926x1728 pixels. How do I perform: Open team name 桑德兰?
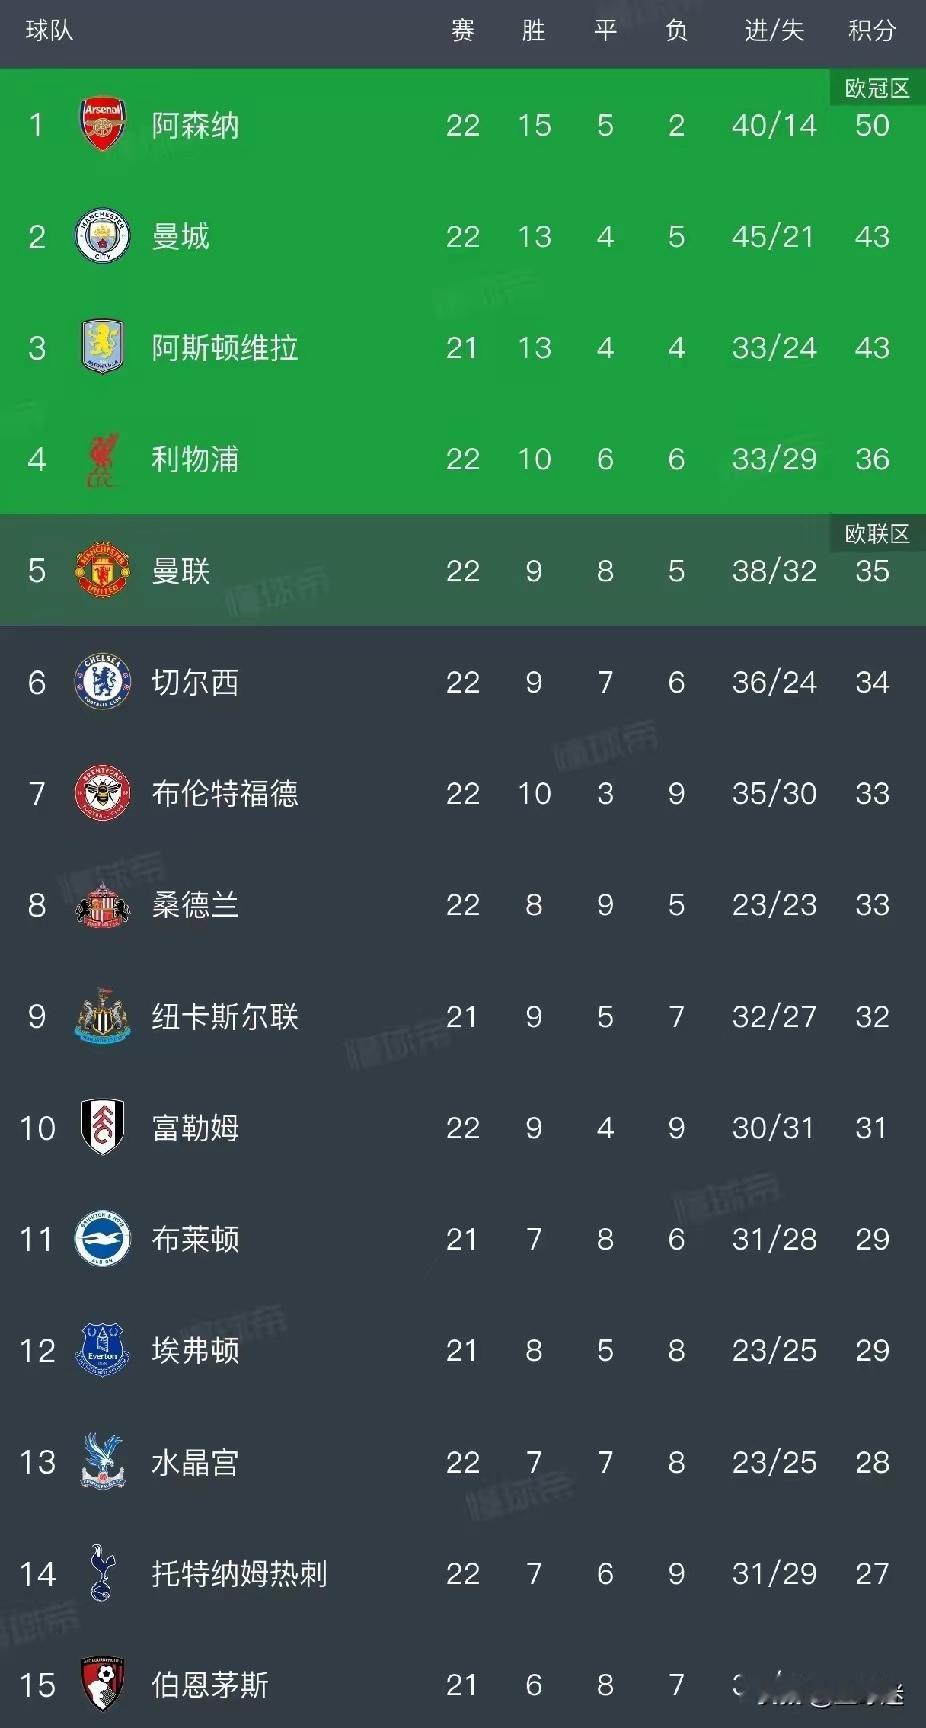tap(195, 905)
